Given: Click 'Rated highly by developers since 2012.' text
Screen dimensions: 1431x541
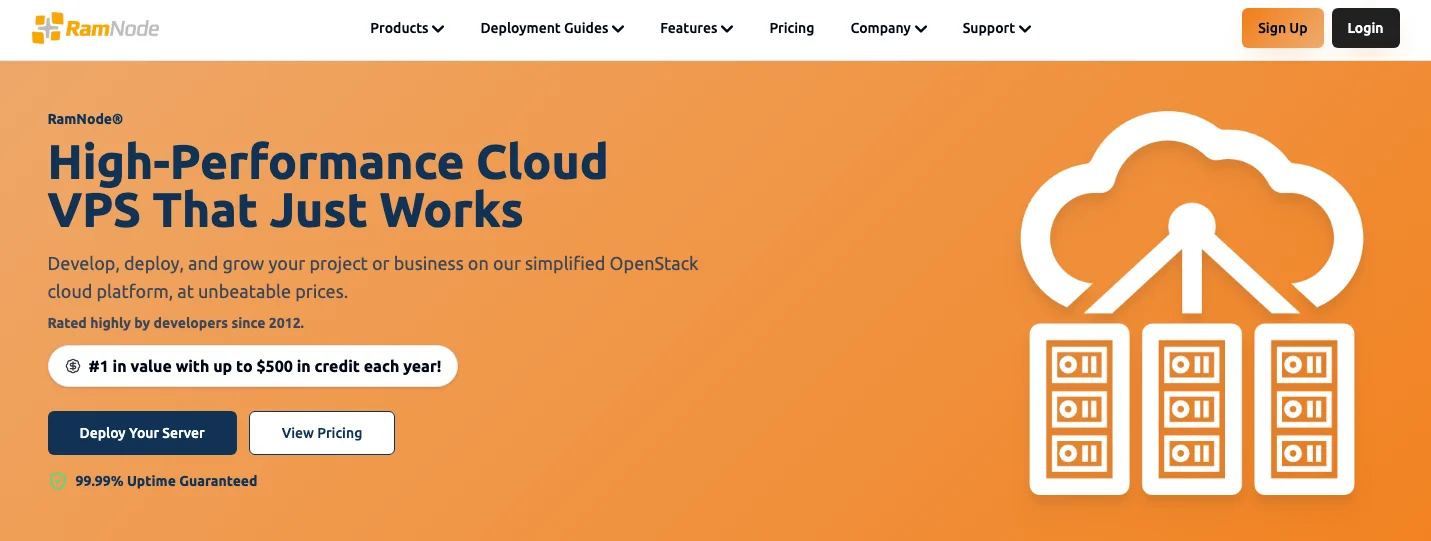Looking at the screenshot, I should pos(176,323).
